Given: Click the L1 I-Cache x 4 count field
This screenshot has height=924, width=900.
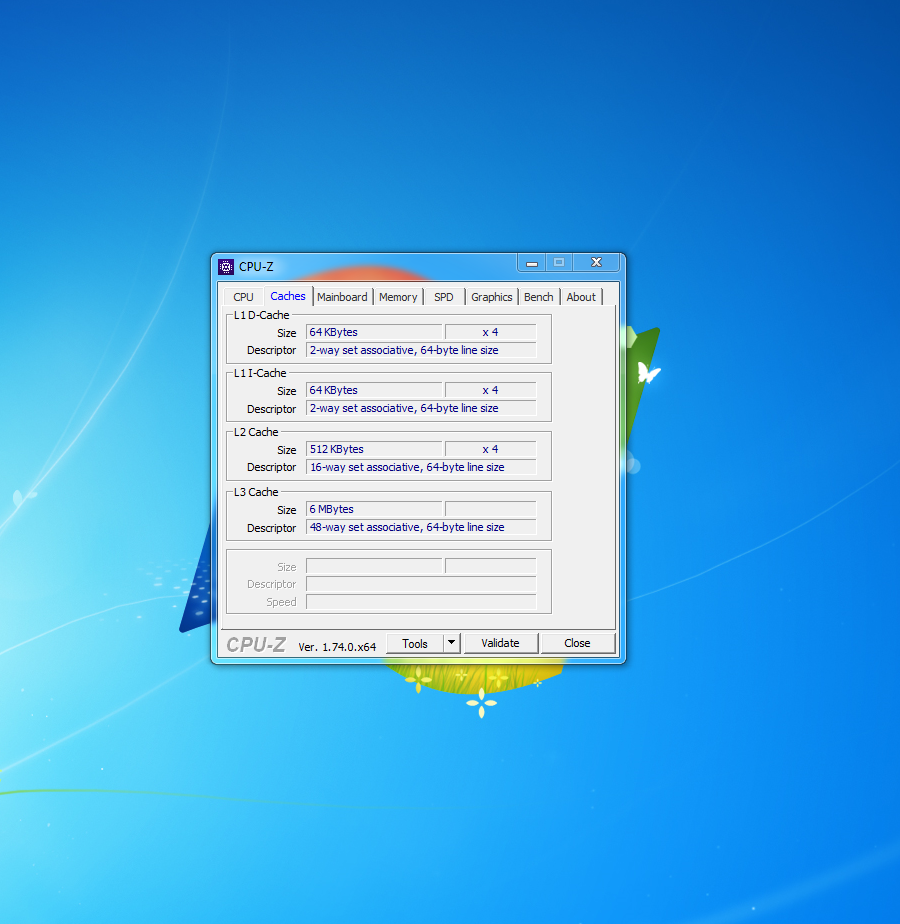Looking at the screenshot, I should pyautogui.click(x=490, y=390).
